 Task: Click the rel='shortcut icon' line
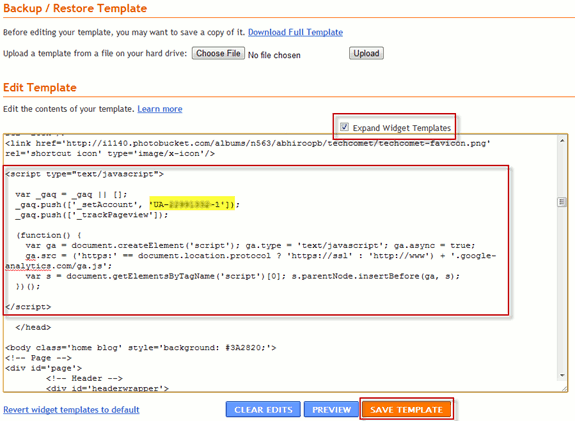pyautogui.click(x=110, y=154)
